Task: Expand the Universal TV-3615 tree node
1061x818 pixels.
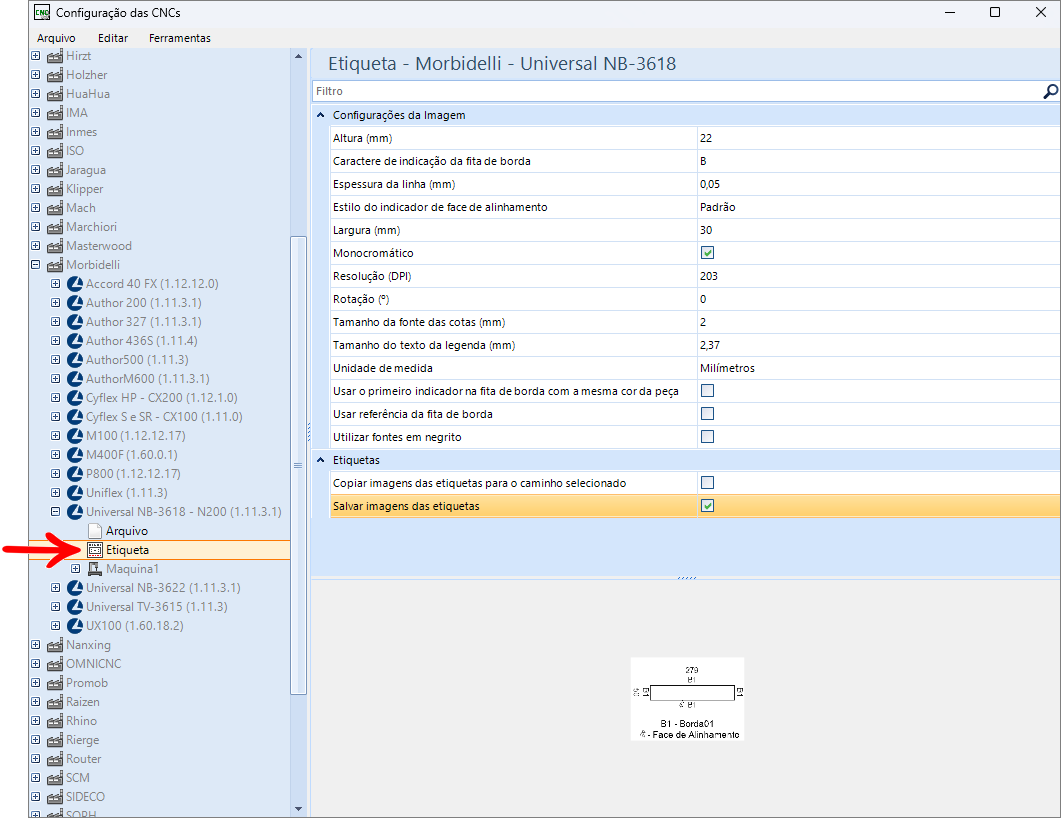Action: (55, 607)
